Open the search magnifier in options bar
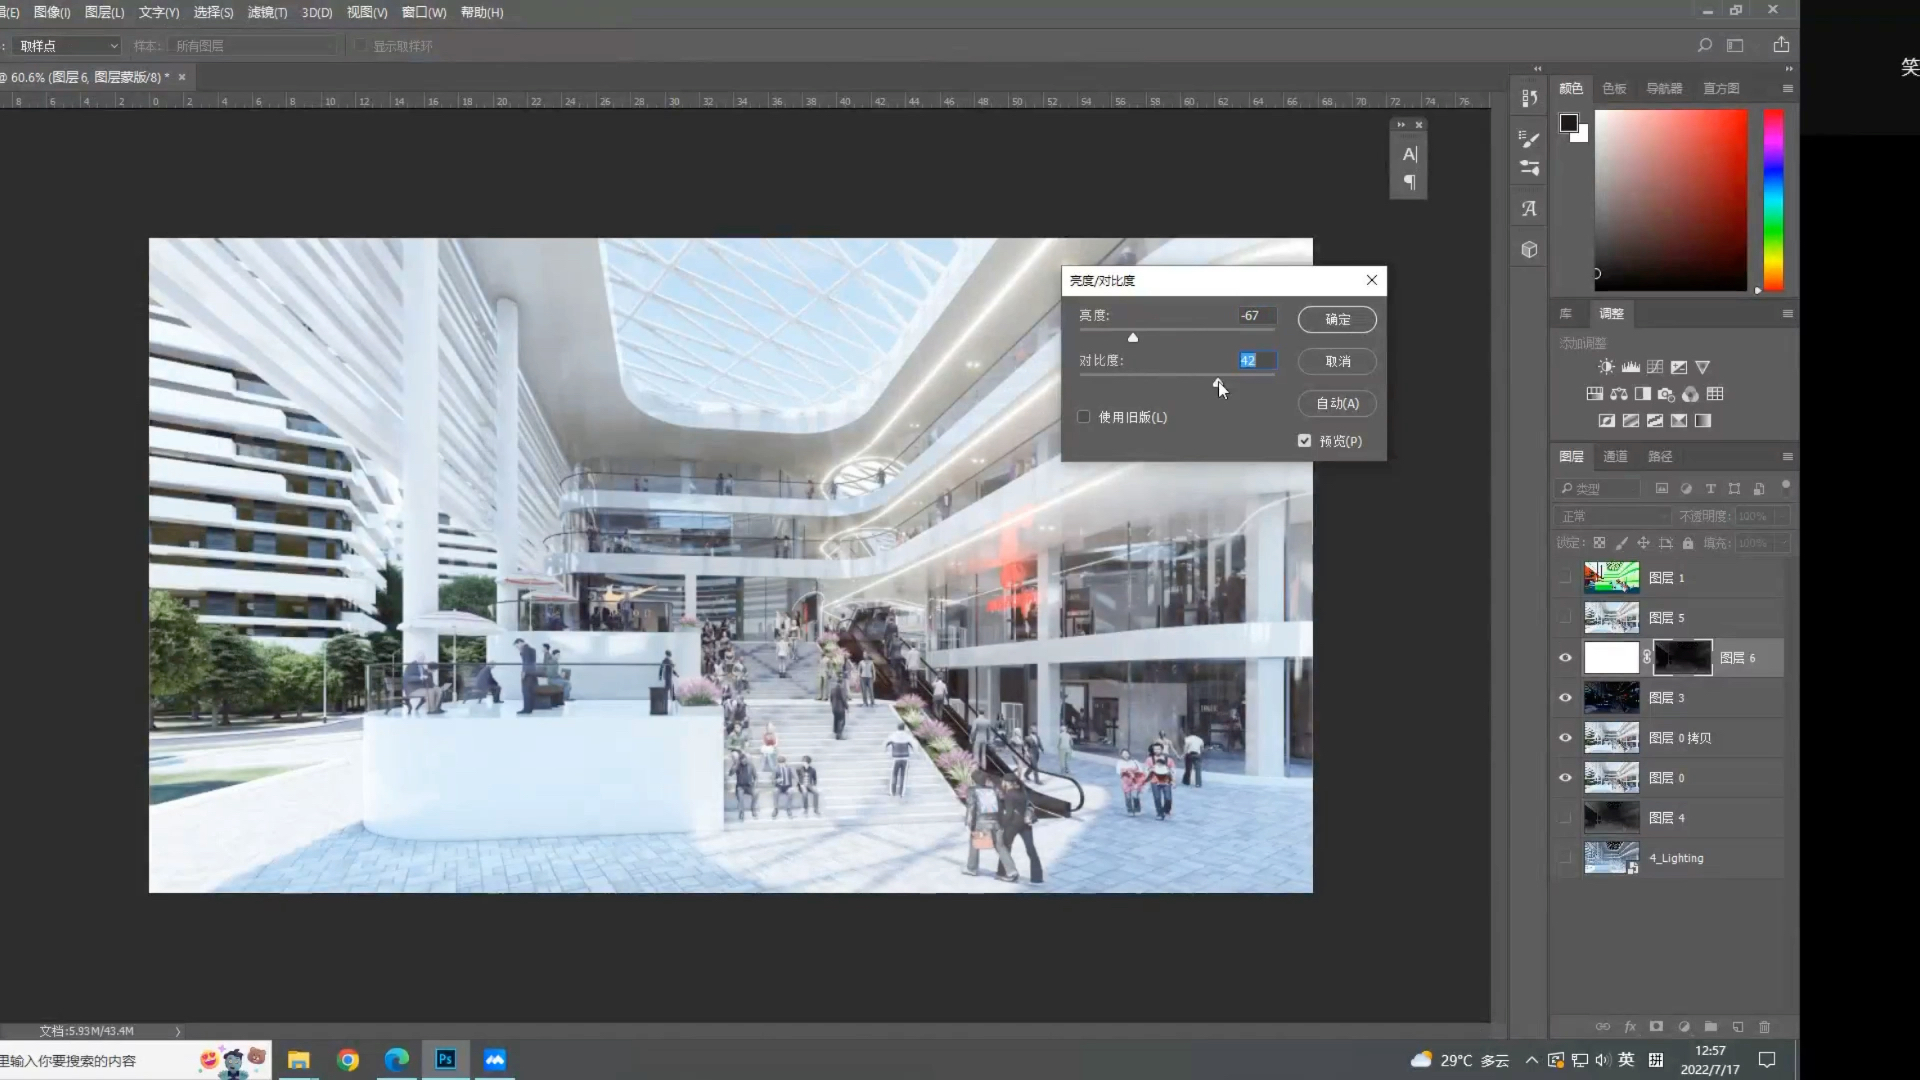 tap(1705, 45)
